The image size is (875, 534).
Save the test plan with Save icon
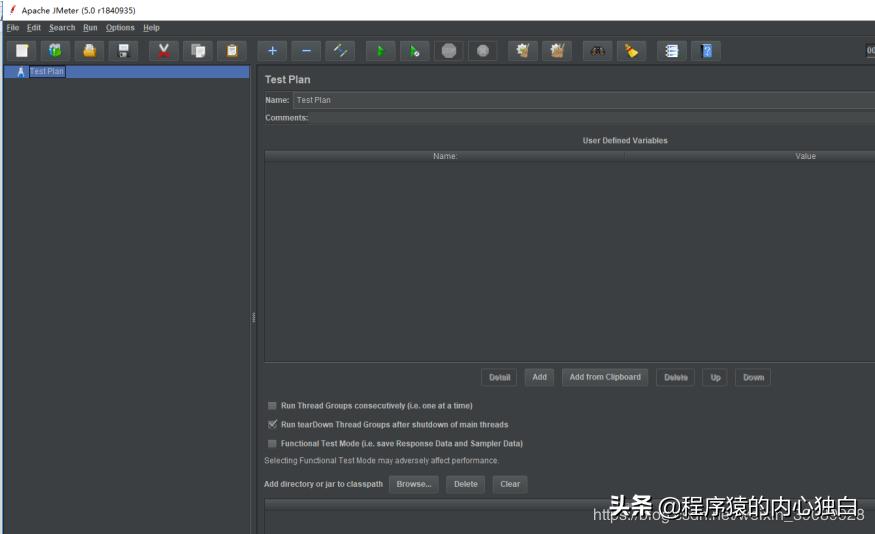coord(123,51)
